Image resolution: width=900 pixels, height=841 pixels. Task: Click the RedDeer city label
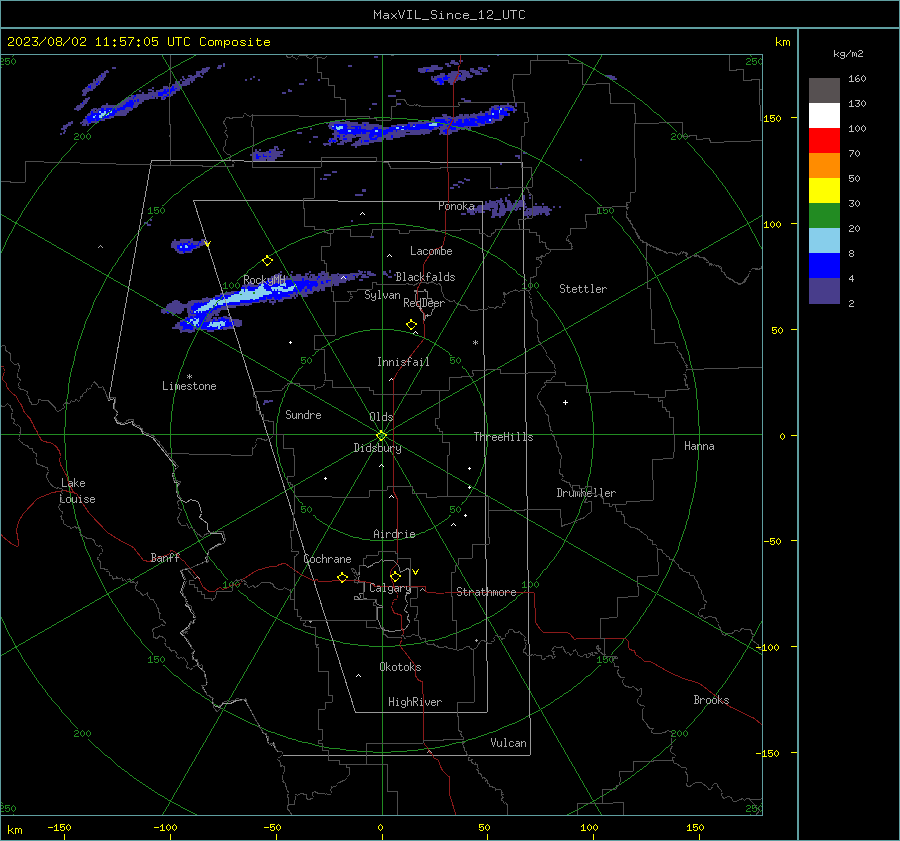424,303
